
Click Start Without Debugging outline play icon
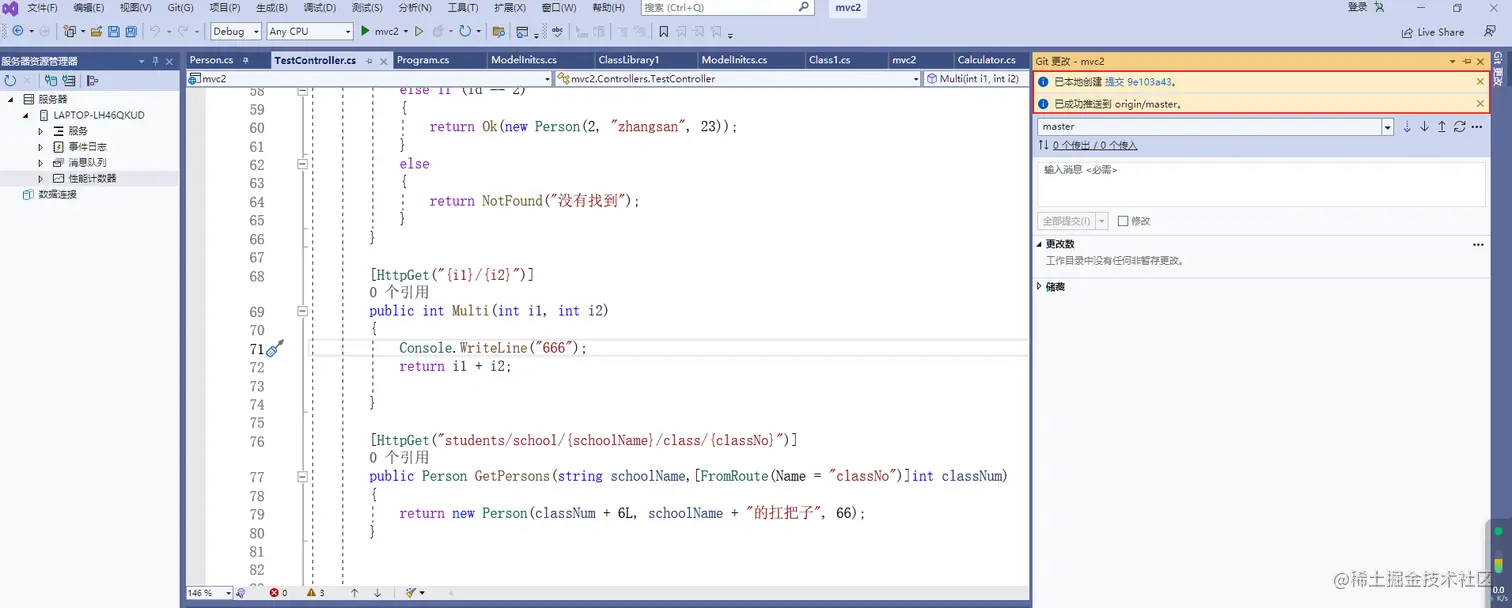click(x=419, y=31)
